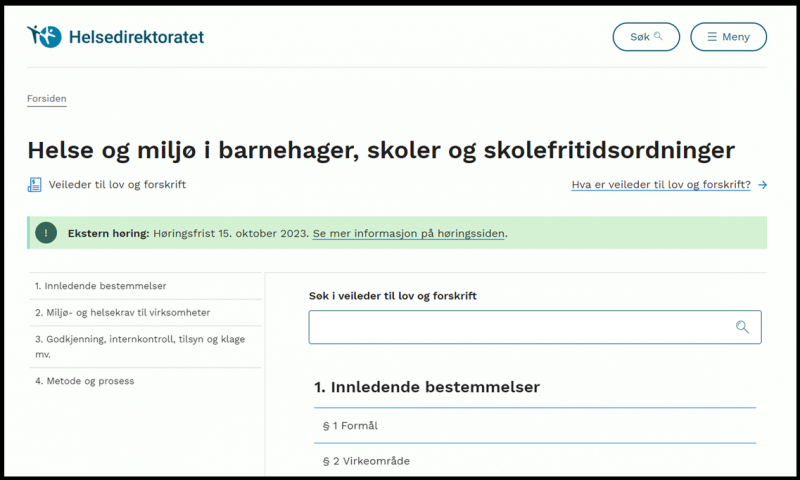Image resolution: width=800 pixels, height=480 pixels.
Task: Open the hamburger Meny icon
Action: tap(711, 37)
